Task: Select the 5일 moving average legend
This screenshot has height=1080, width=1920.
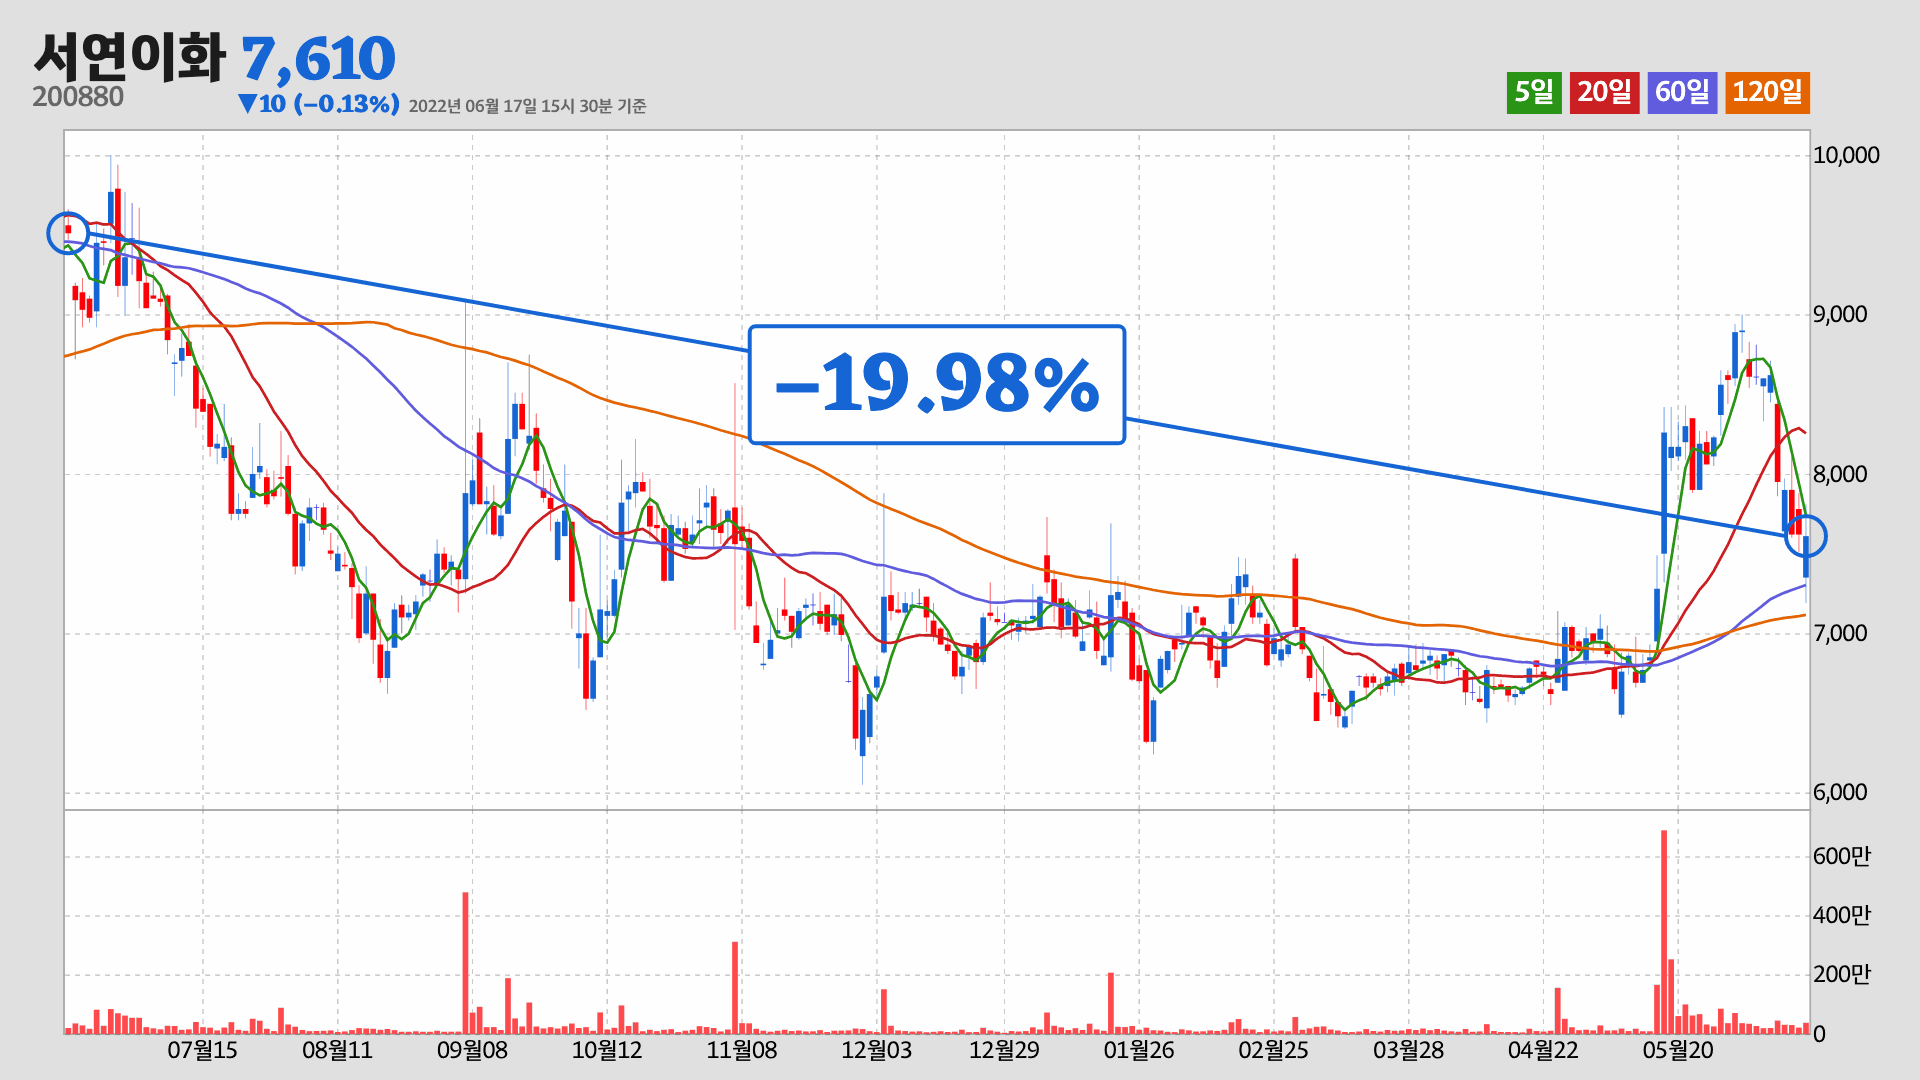Action: [1534, 93]
